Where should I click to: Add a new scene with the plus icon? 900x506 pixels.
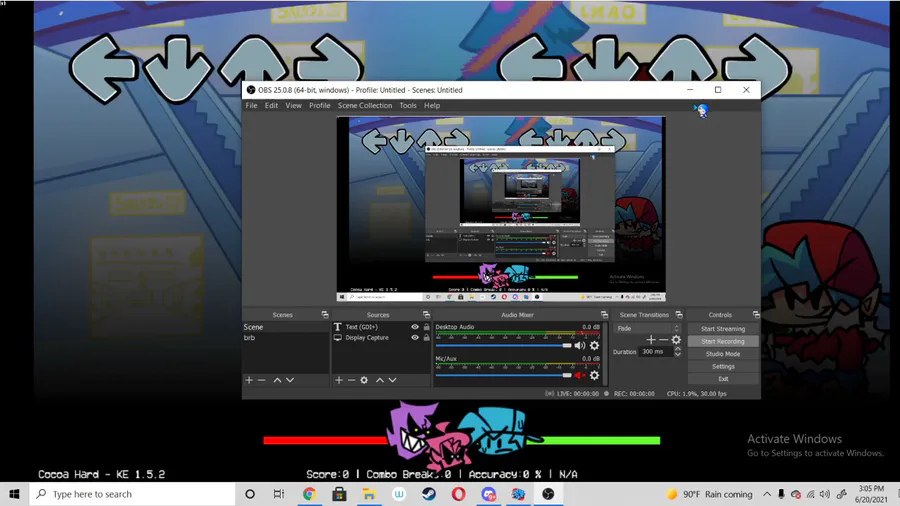coord(249,380)
